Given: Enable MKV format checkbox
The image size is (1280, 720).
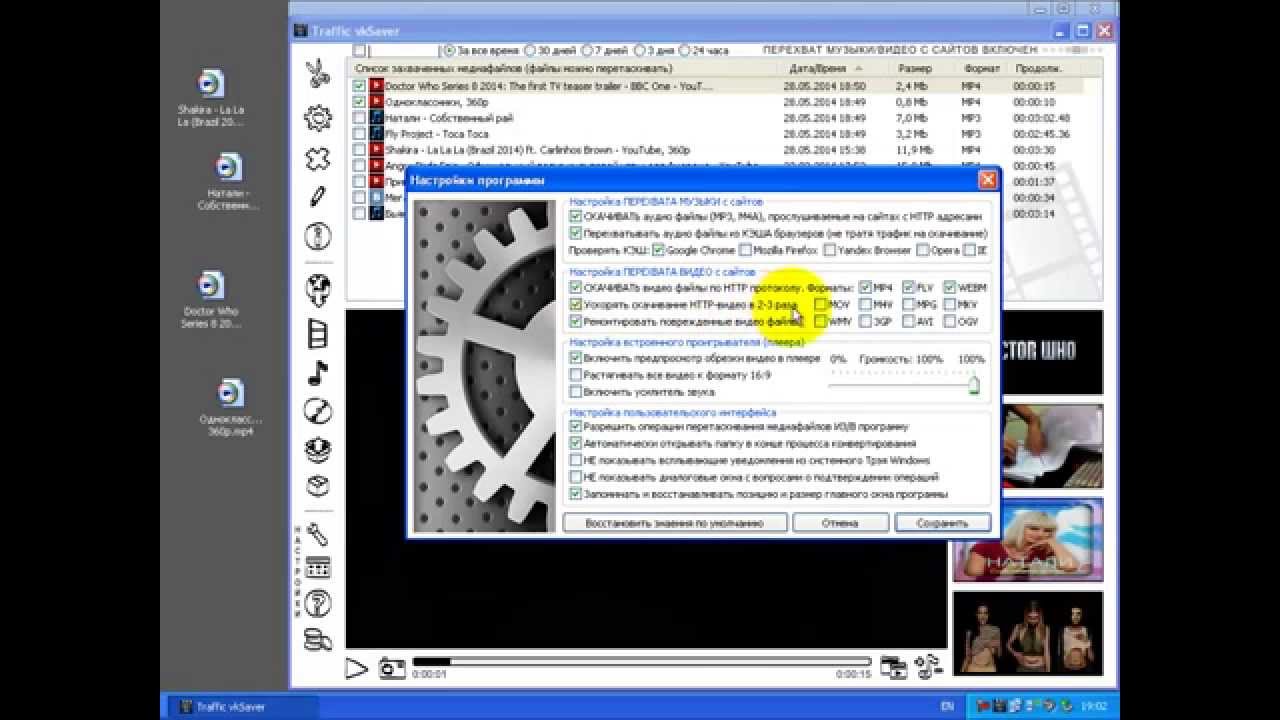Looking at the screenshot, I should [x=950, y=305].
